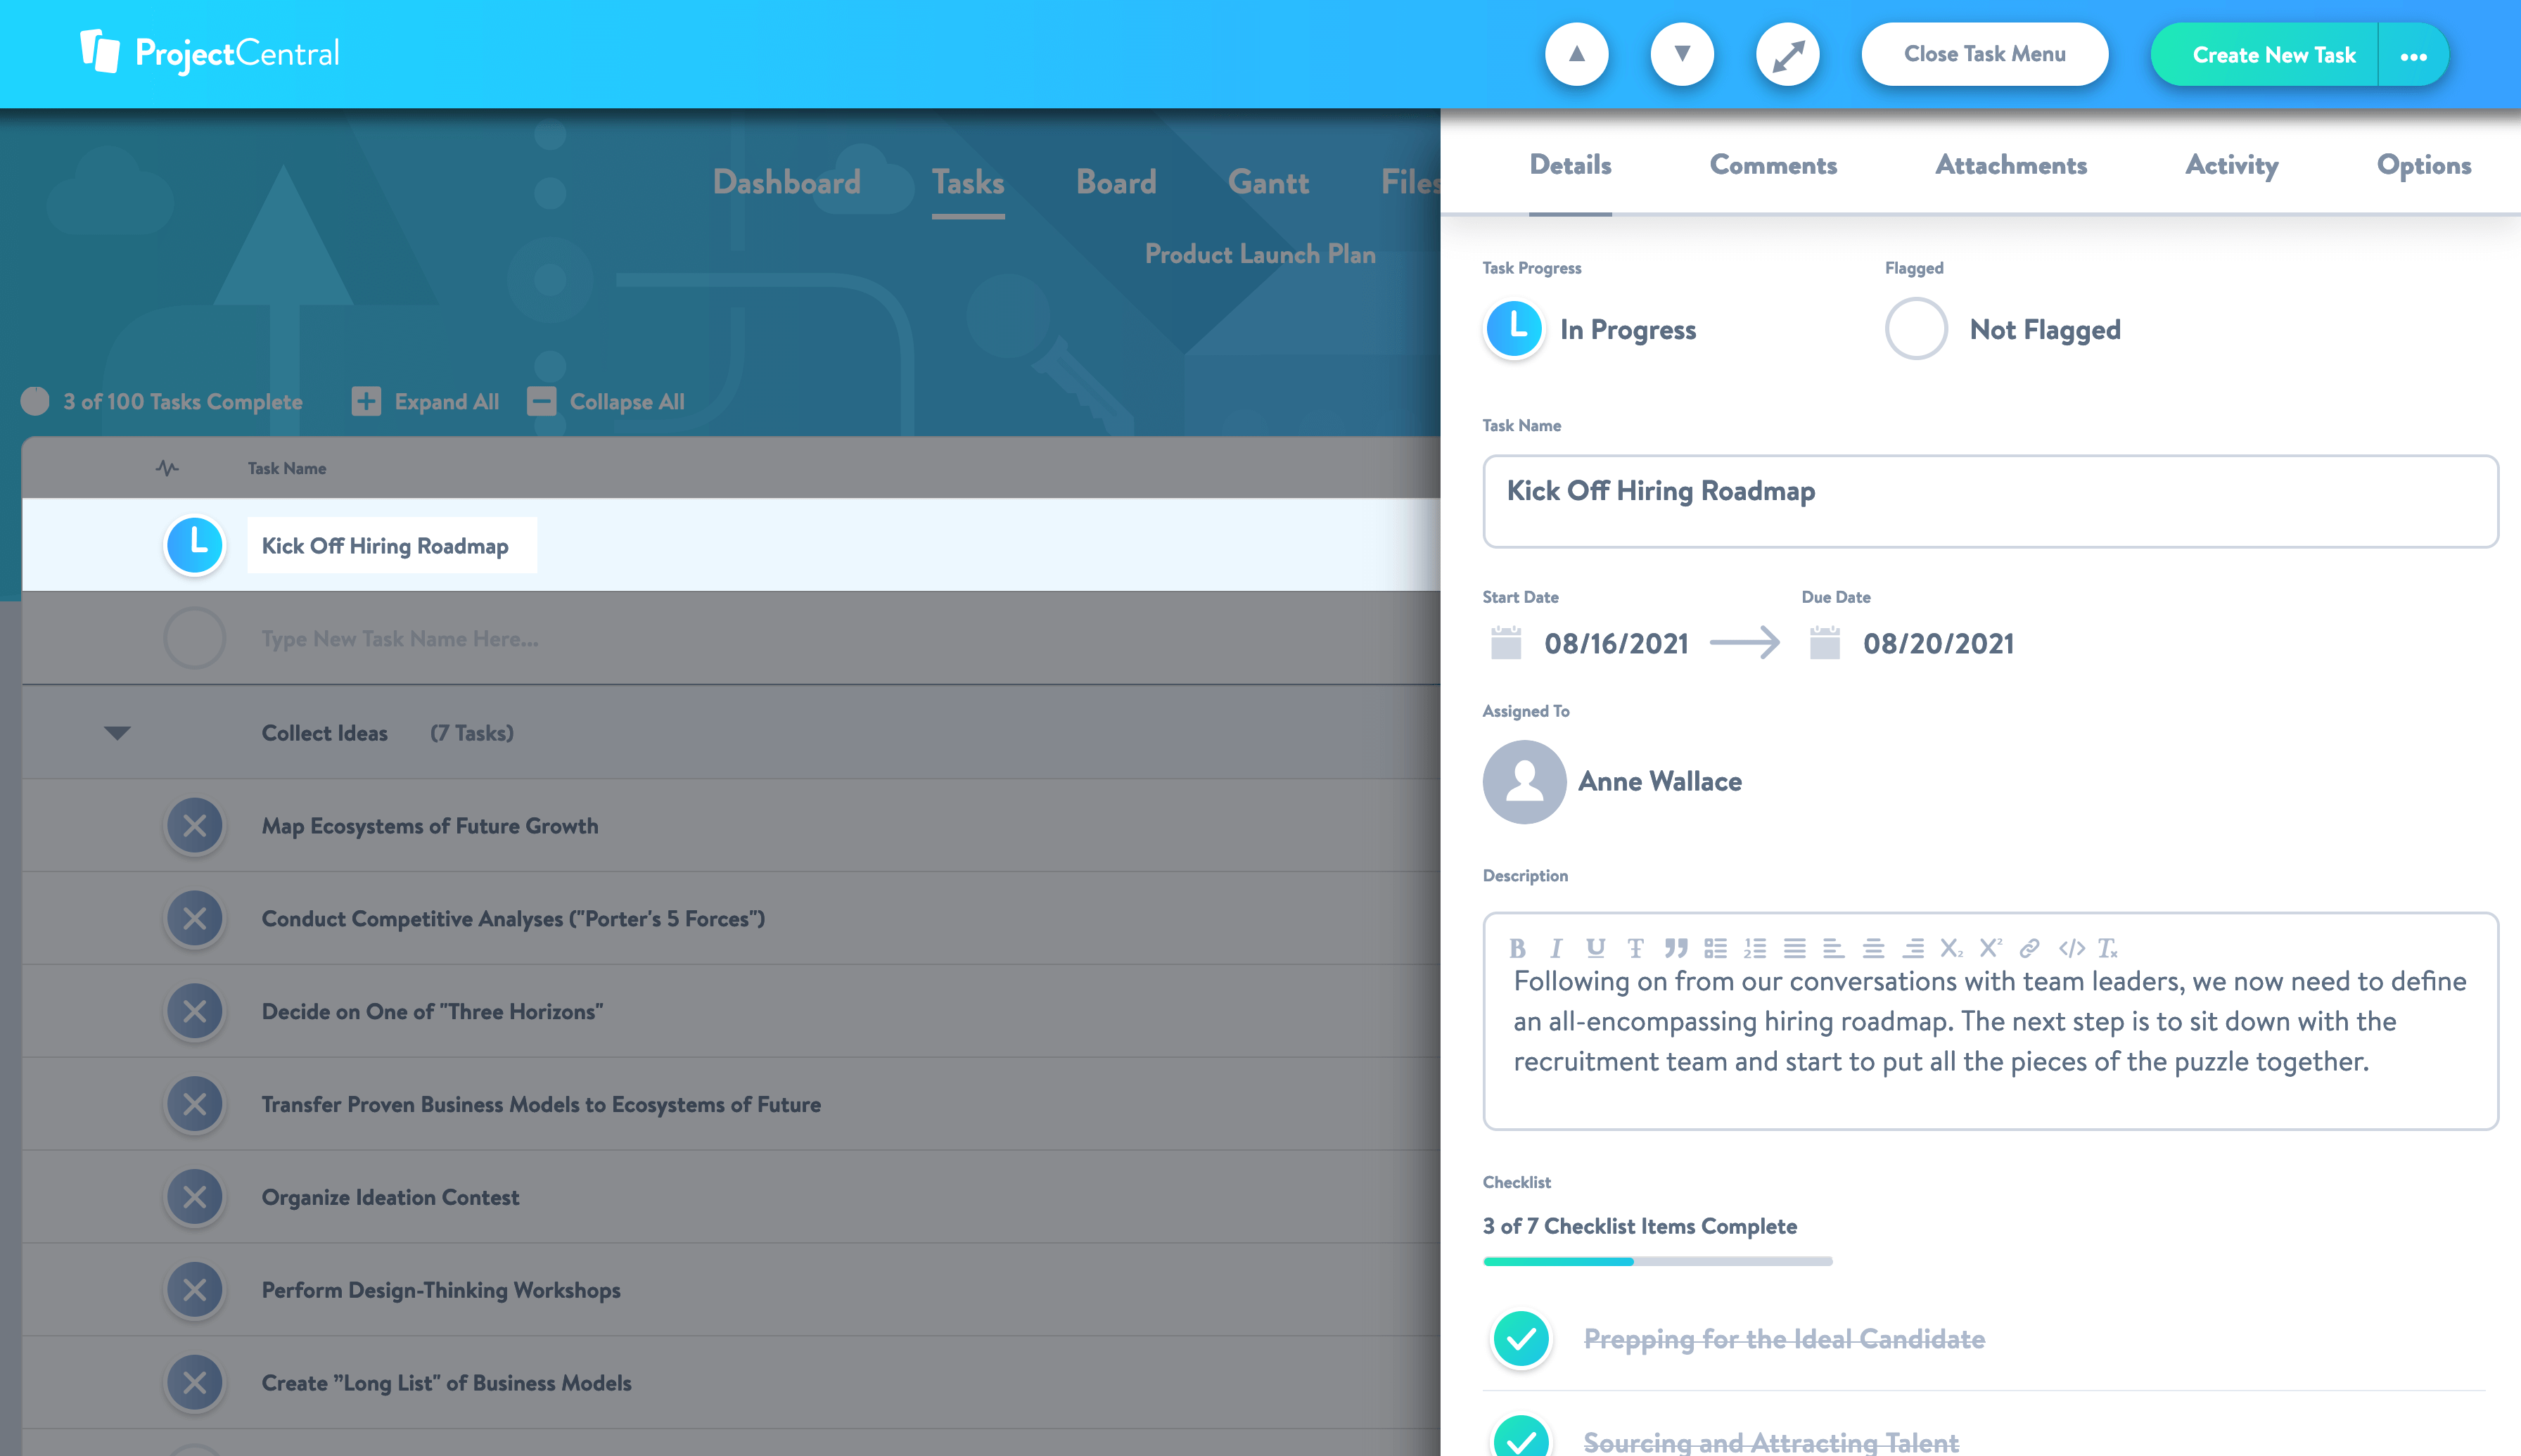Screen dimensions: 2521x1456
Task: Click the expand task panel arrows icon
Action: (x=1787, y=55)
